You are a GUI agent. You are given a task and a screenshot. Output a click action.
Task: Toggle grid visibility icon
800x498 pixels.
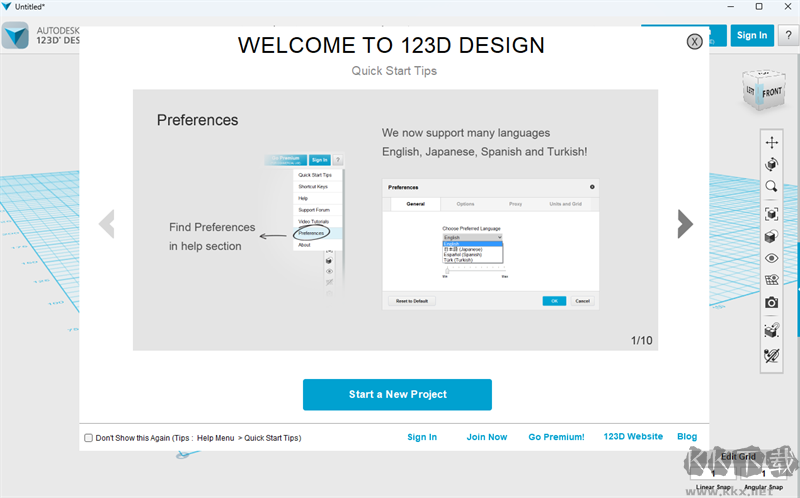point(771,280)
